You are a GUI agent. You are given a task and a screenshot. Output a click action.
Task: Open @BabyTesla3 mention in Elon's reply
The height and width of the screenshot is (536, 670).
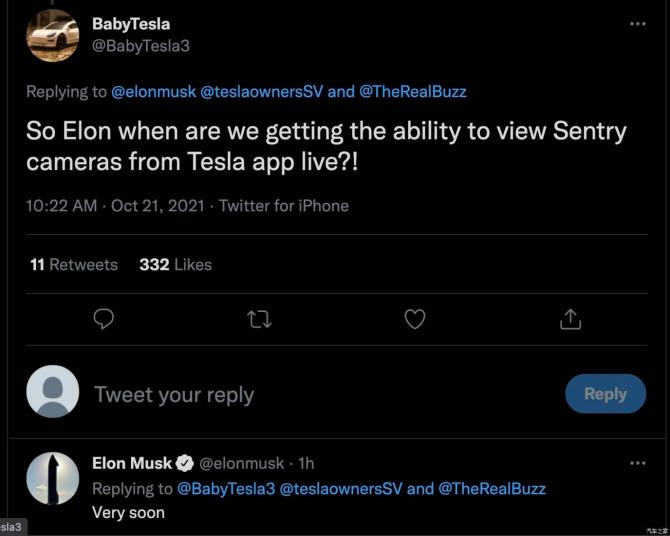click(224, 489)
